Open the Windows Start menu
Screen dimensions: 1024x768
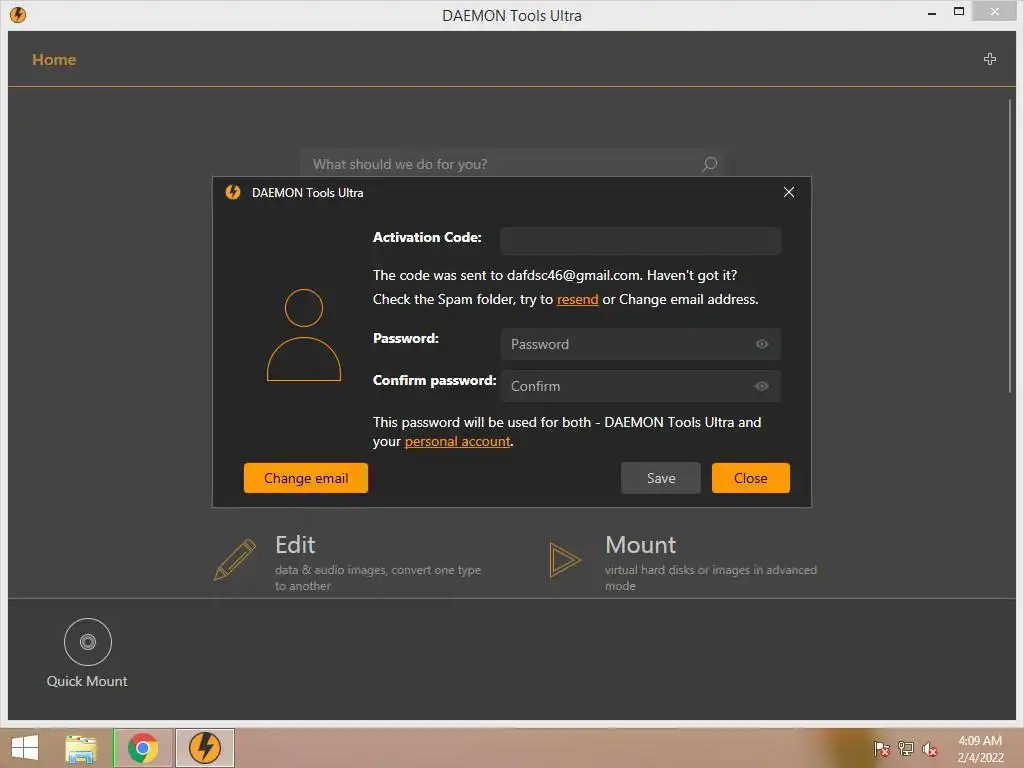[25, 748]
